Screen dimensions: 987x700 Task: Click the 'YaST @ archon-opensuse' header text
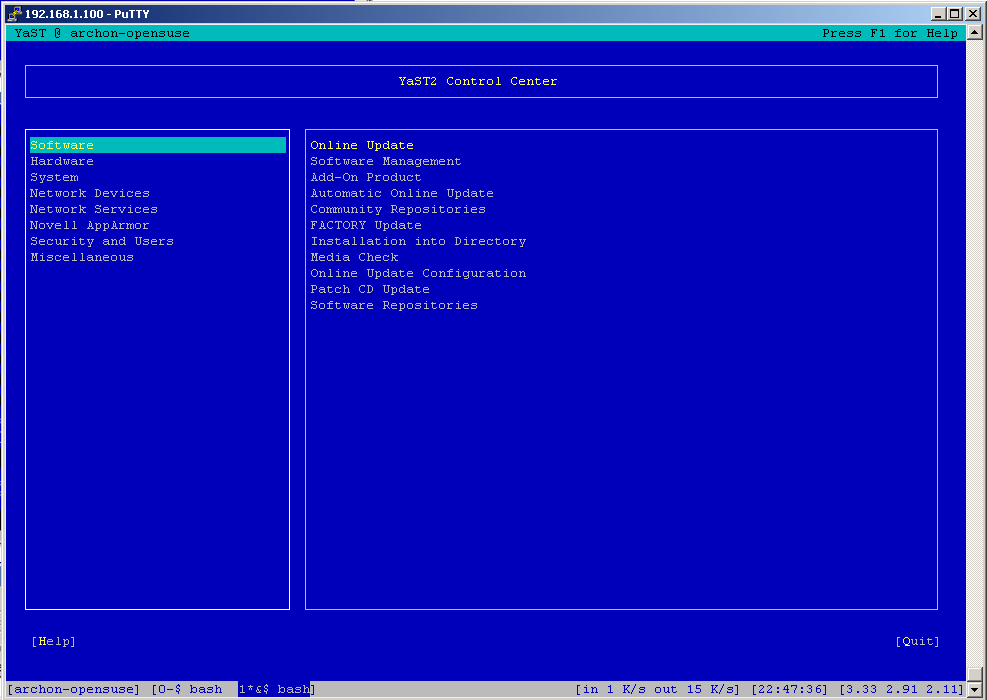click(102, 33)
